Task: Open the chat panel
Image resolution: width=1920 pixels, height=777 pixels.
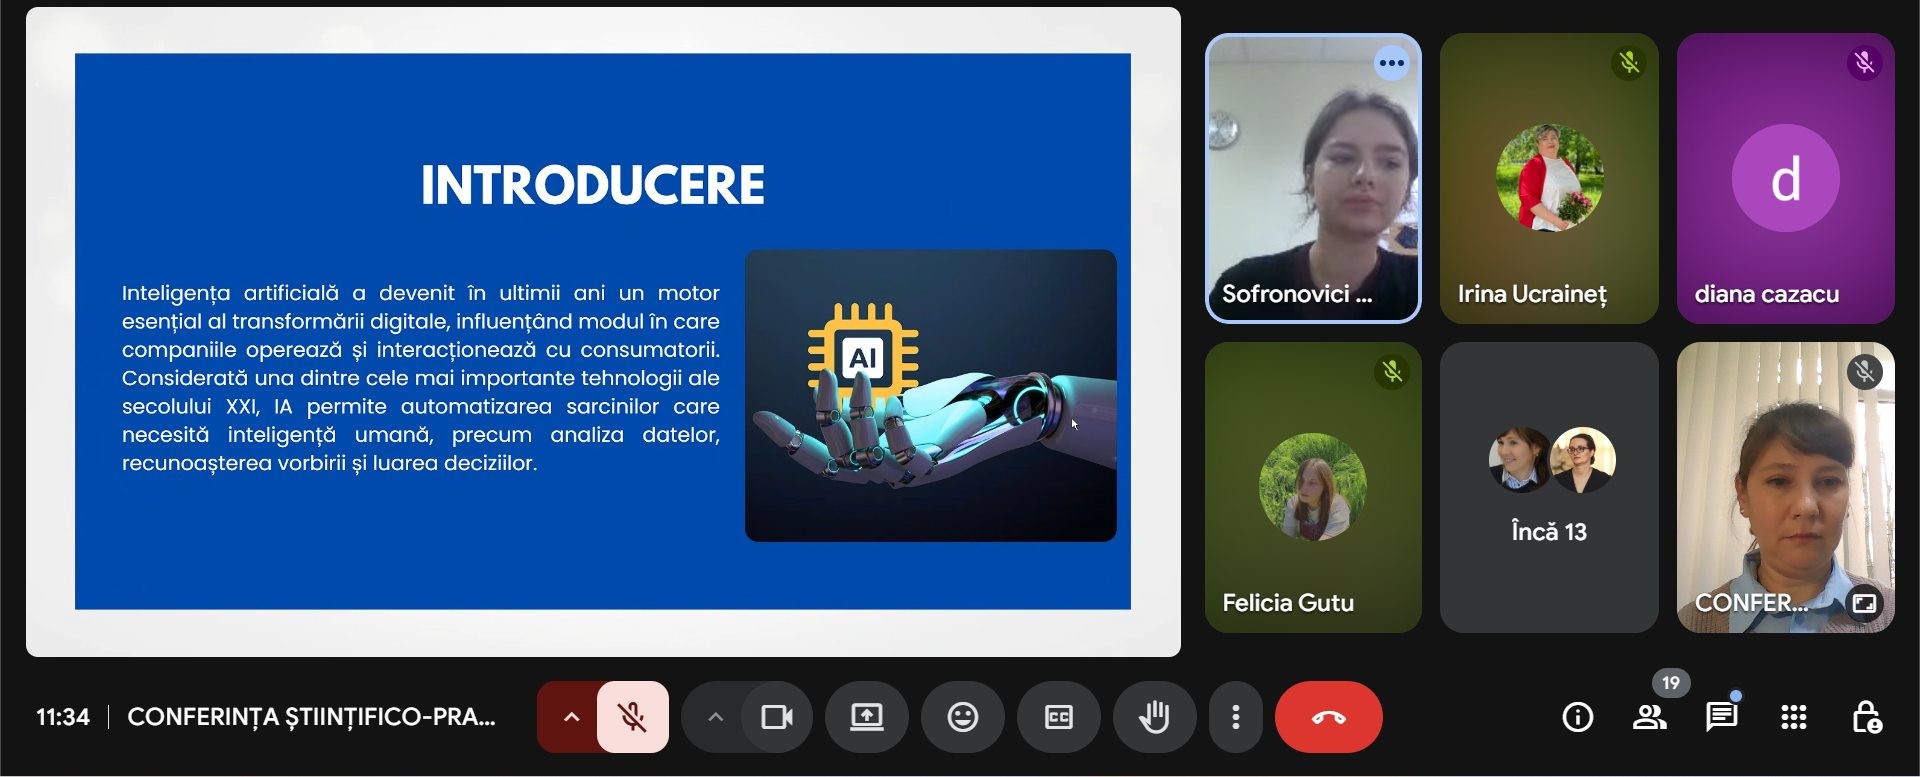Action: point(1721,717)
